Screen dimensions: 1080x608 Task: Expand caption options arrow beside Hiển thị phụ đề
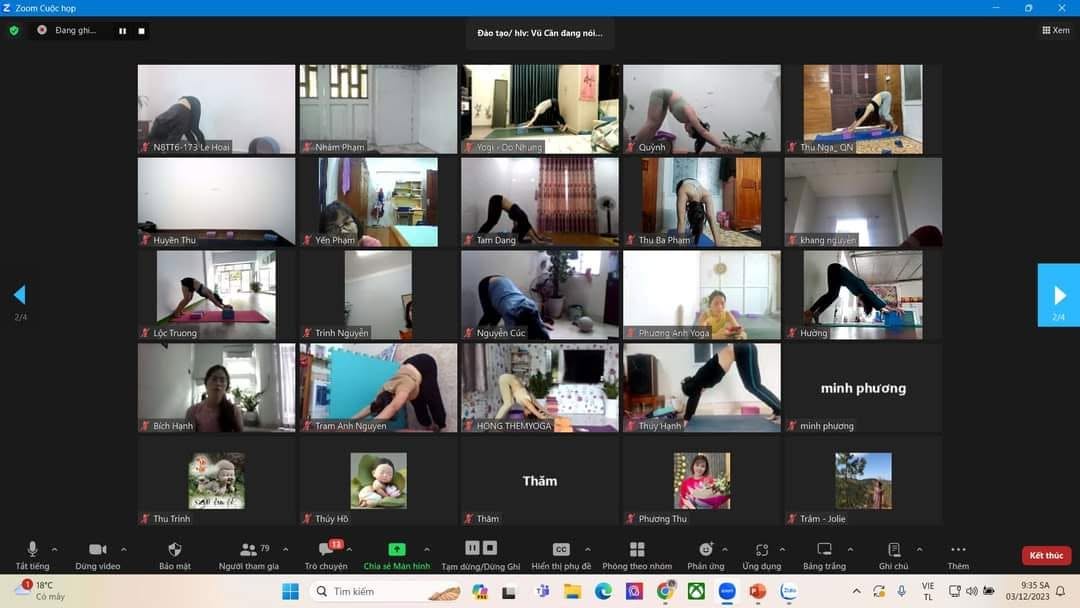tap(588, 549)
